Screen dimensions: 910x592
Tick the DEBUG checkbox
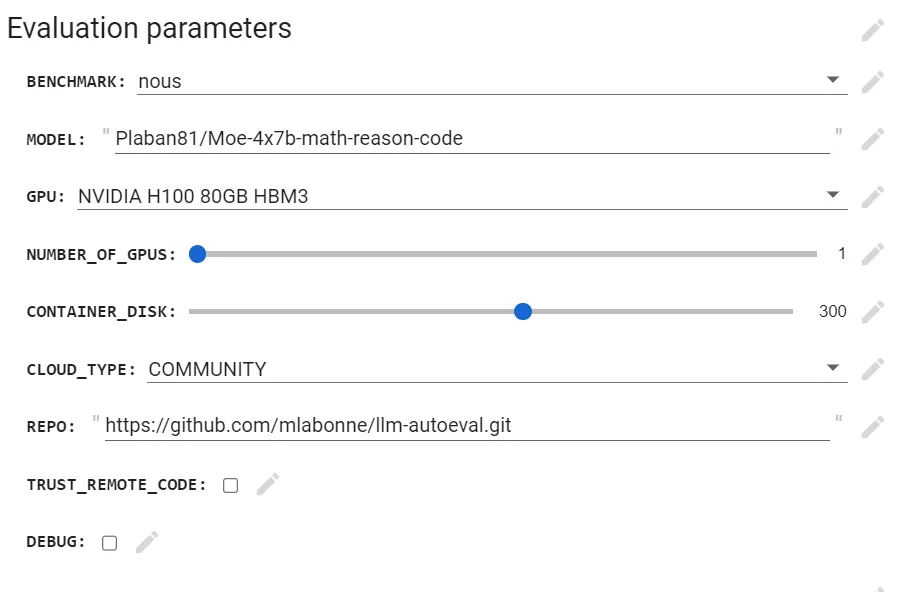109,543
